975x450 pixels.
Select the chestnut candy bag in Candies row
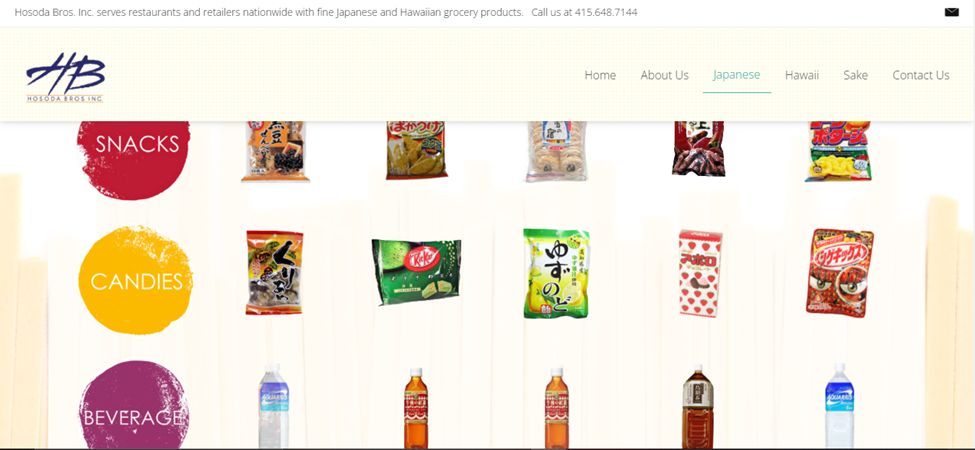click(x=275, y=272)
